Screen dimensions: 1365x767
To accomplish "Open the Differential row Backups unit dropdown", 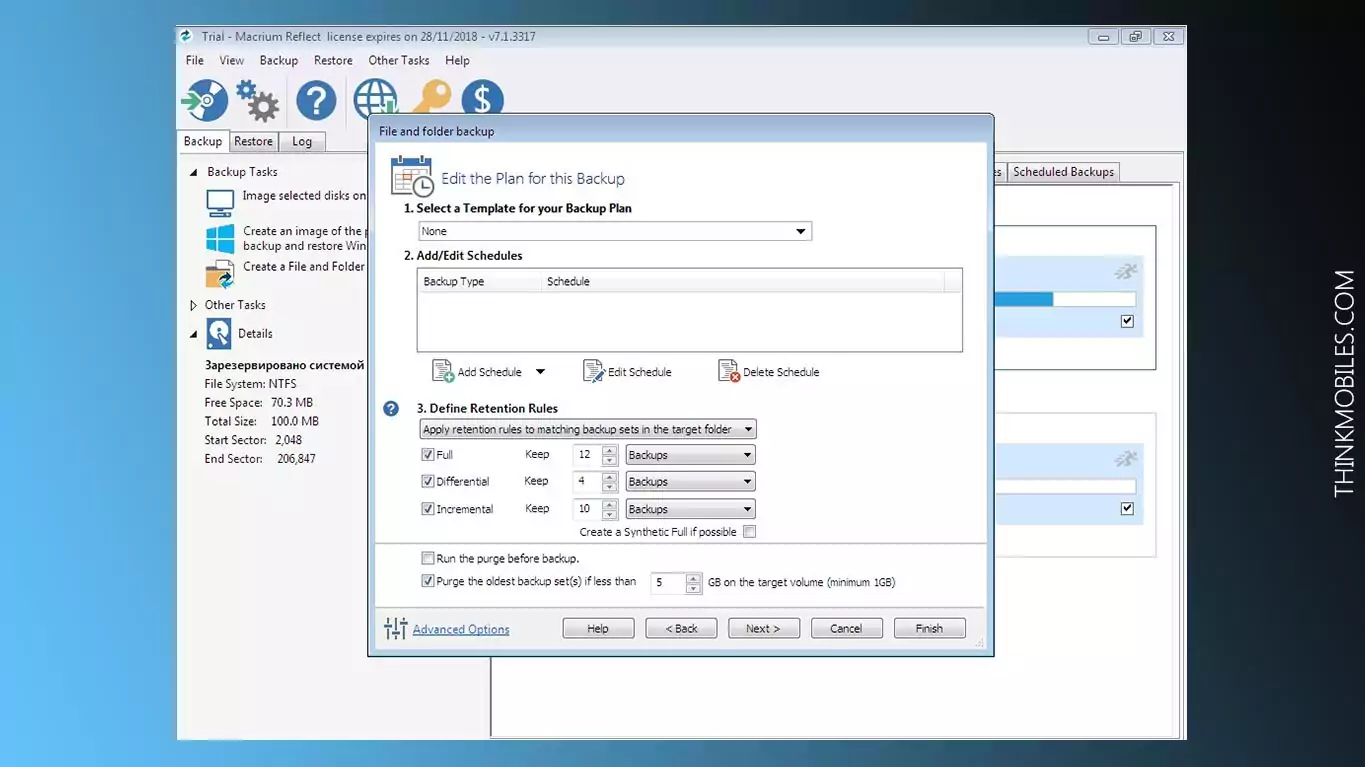I will tap(690, 482).
